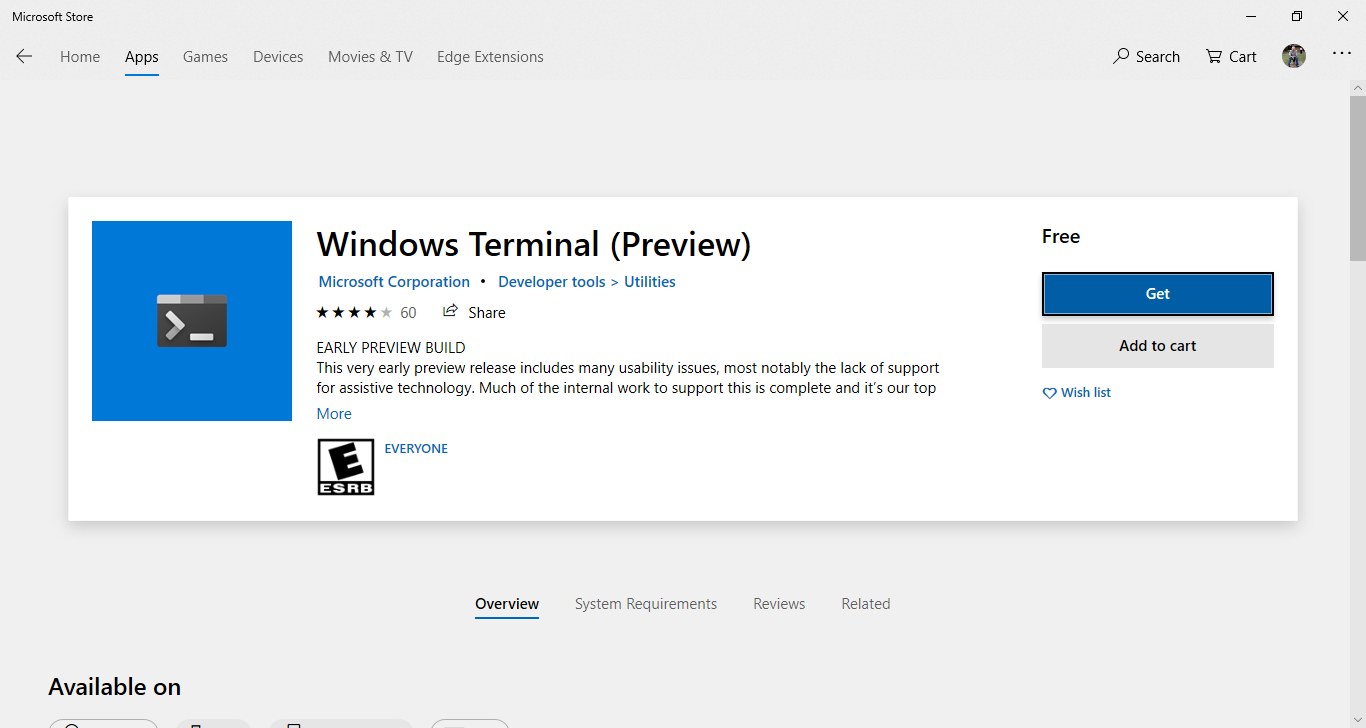Restore down the Microsoft Store window
Screen dimensions: 1366x728
[x=1297, y=16]
